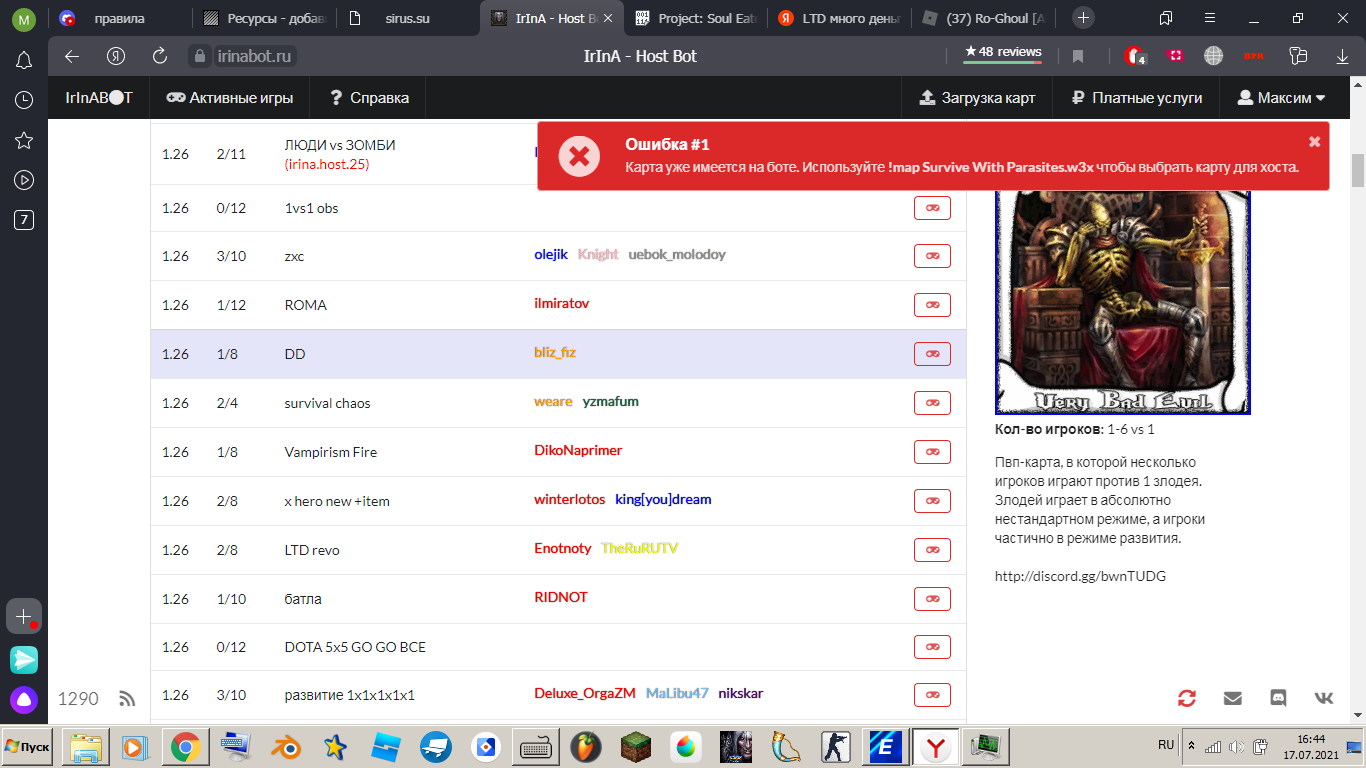This screenshot has width=1366, height=768.
Task: Switch to the LTD много денег tab
Action: pos(840,18)
